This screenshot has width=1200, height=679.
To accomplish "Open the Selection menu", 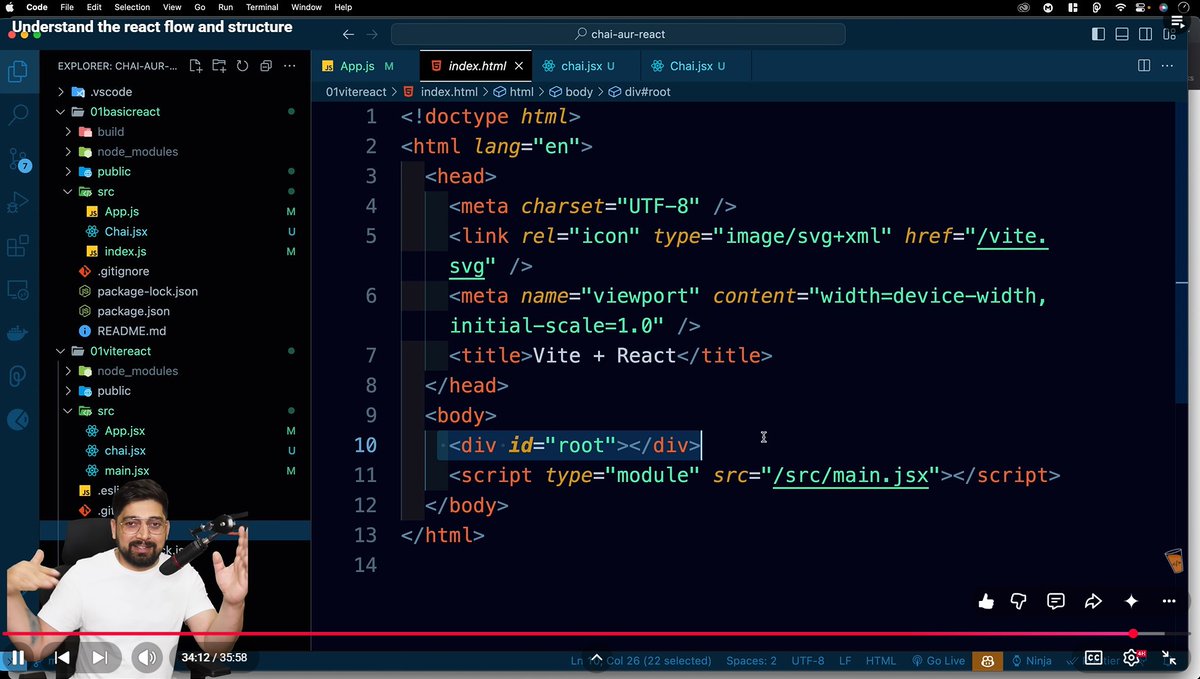I will click(131, 7).
